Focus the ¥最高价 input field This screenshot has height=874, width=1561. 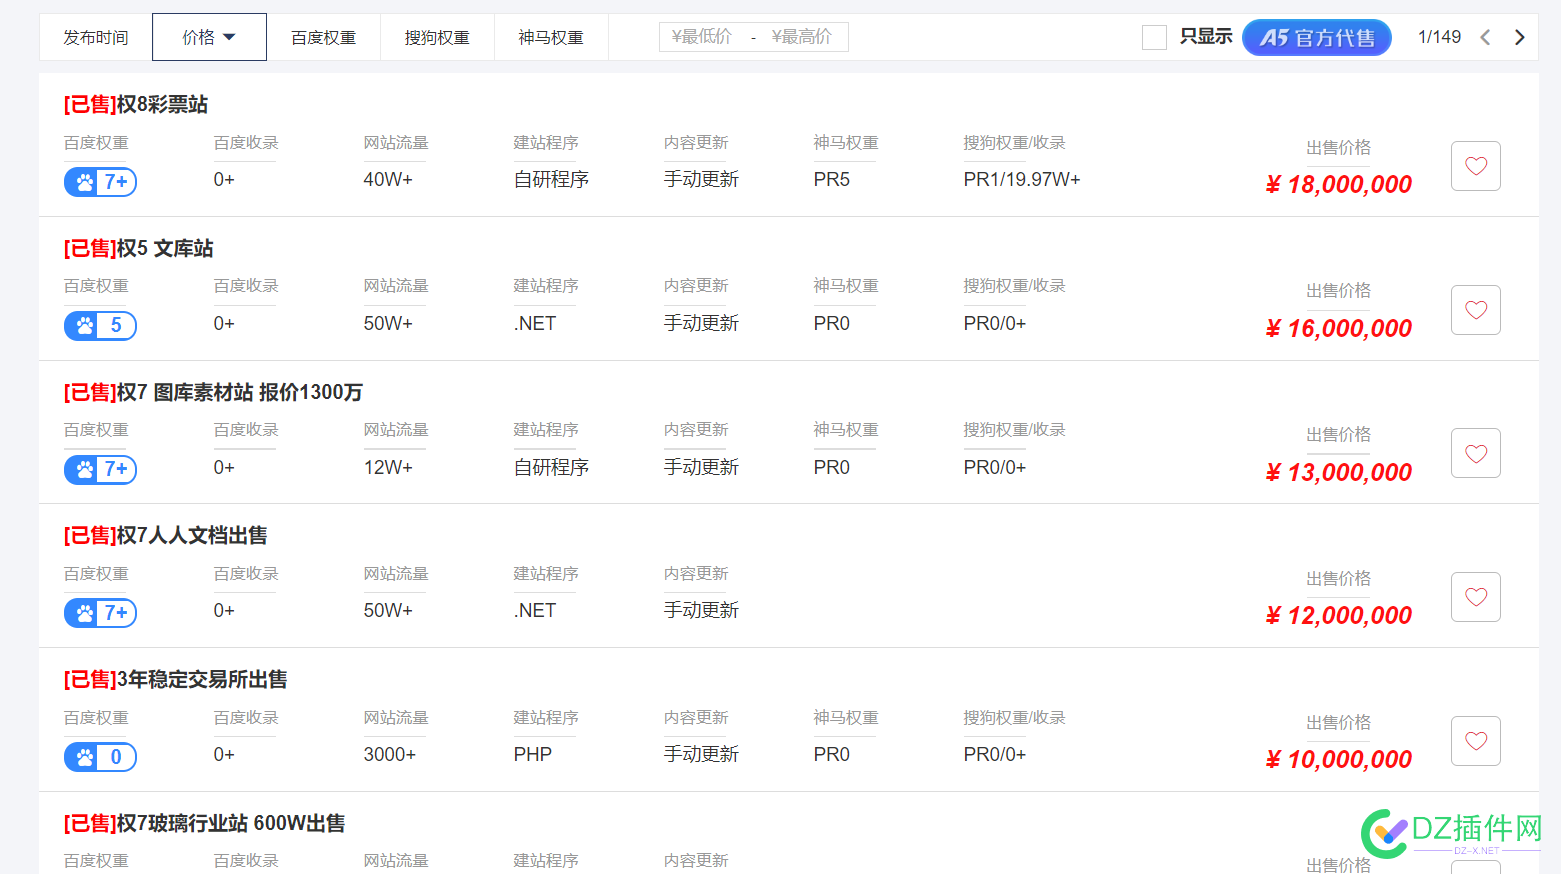click(x=804, y=37)
